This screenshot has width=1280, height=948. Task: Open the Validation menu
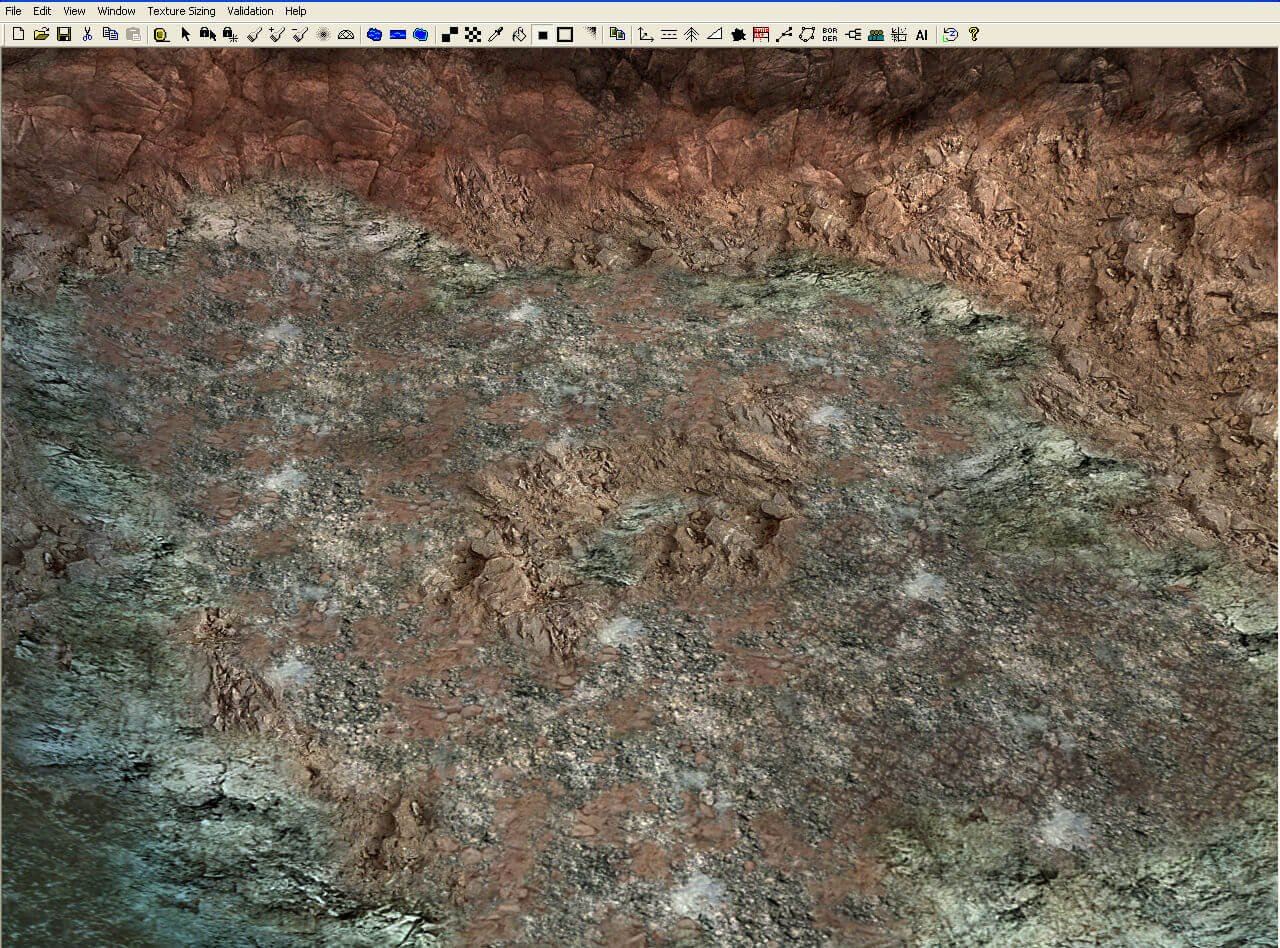[x=250, y=11]
